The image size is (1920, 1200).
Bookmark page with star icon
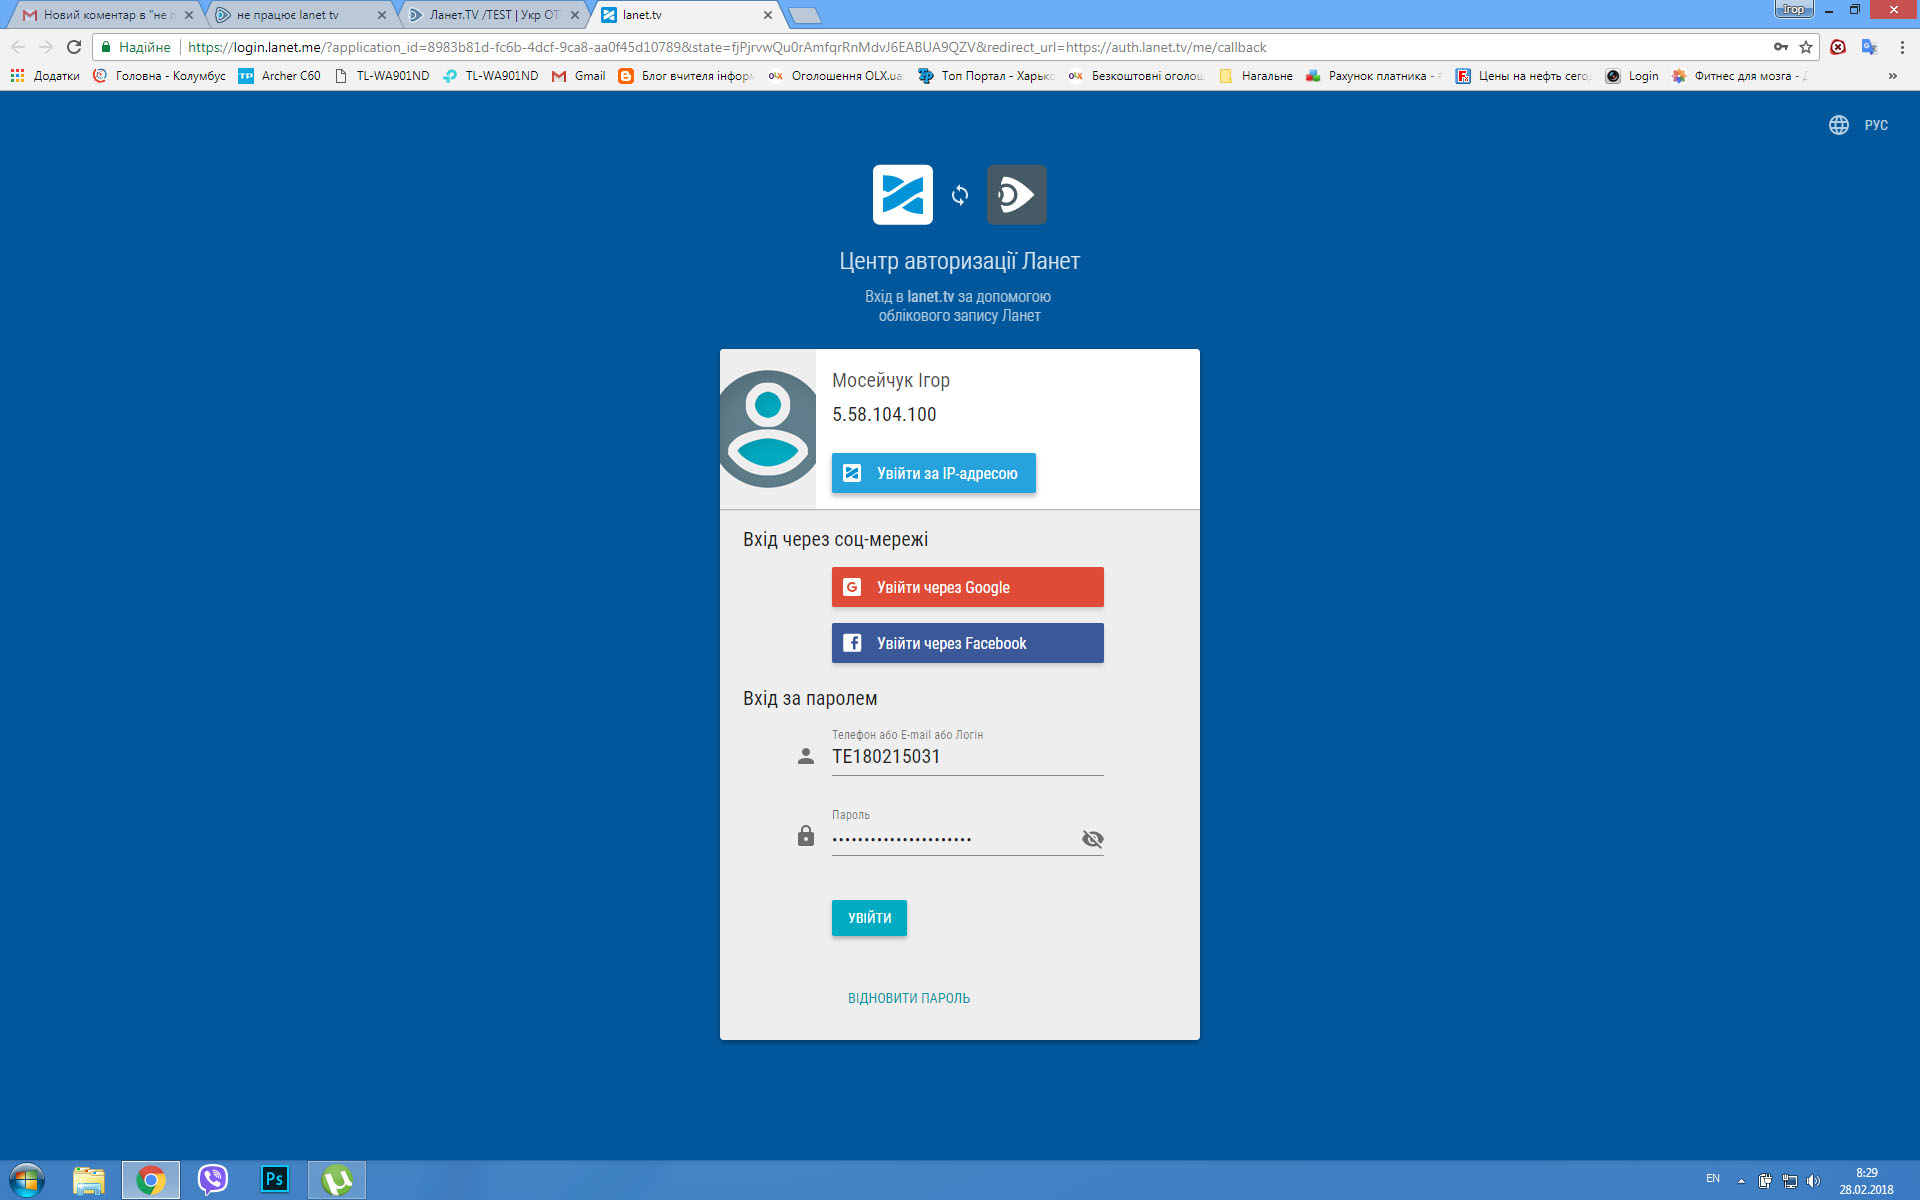click(x=1806, y=47)
